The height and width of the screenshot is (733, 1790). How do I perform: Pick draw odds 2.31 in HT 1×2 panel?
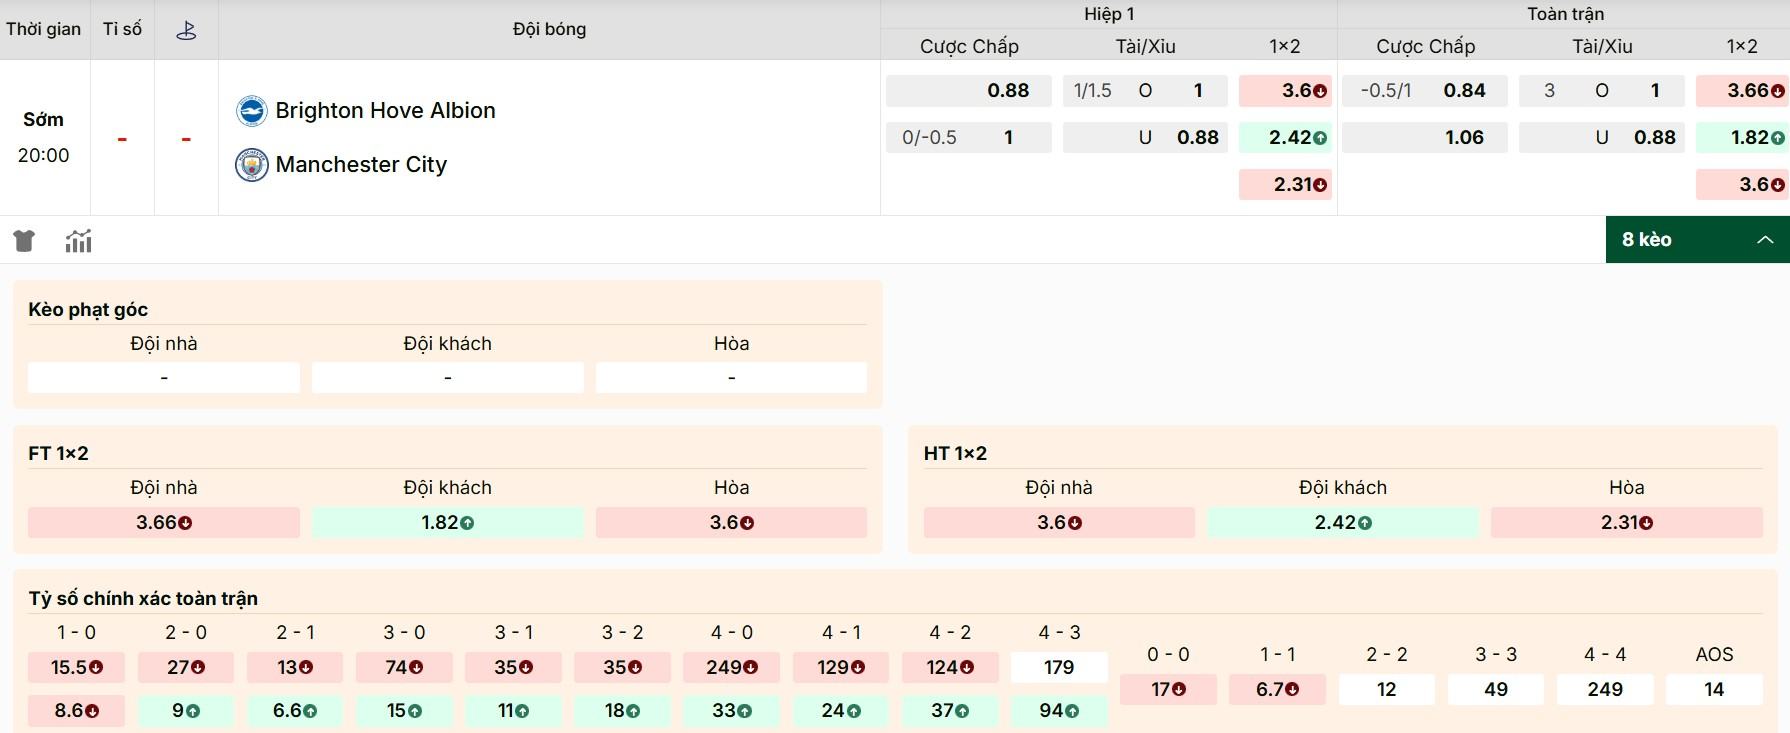[x=1626, y=523]
